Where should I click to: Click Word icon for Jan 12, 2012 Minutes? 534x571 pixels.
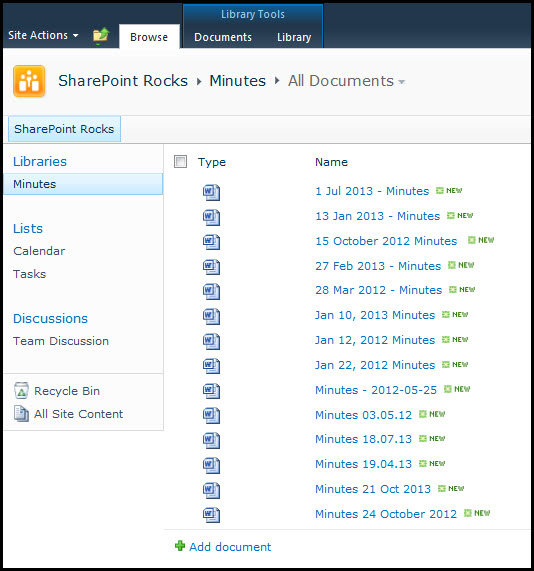[x=211, y=341]
